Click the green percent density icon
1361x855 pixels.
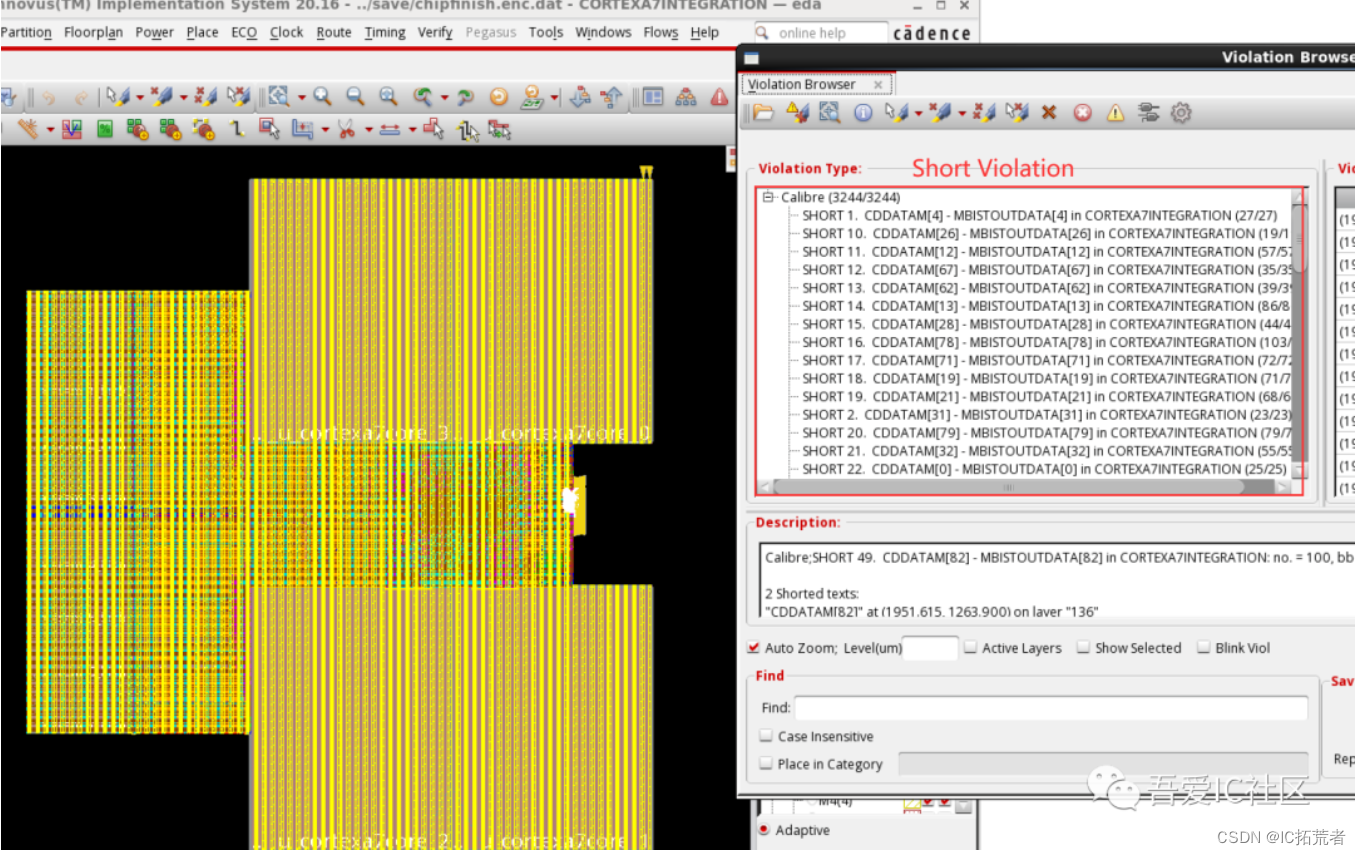[x=104, y=129]
